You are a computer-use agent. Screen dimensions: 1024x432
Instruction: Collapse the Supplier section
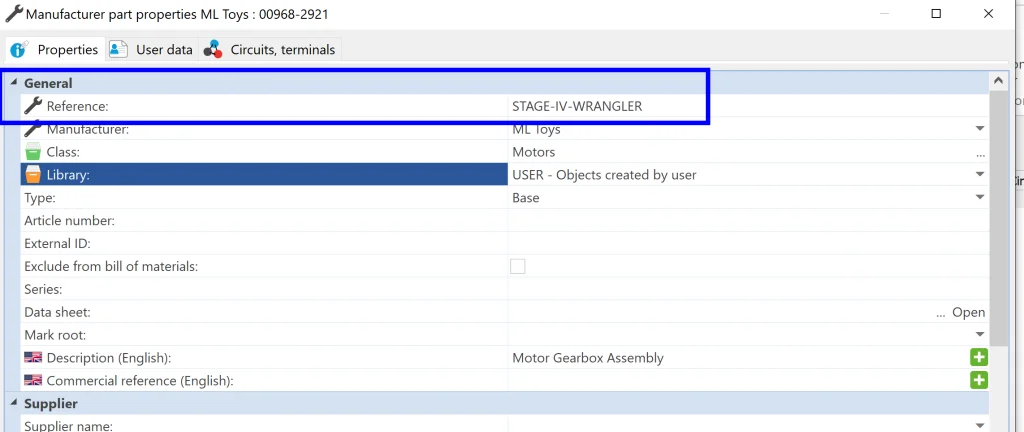click(x=13, y=404)
